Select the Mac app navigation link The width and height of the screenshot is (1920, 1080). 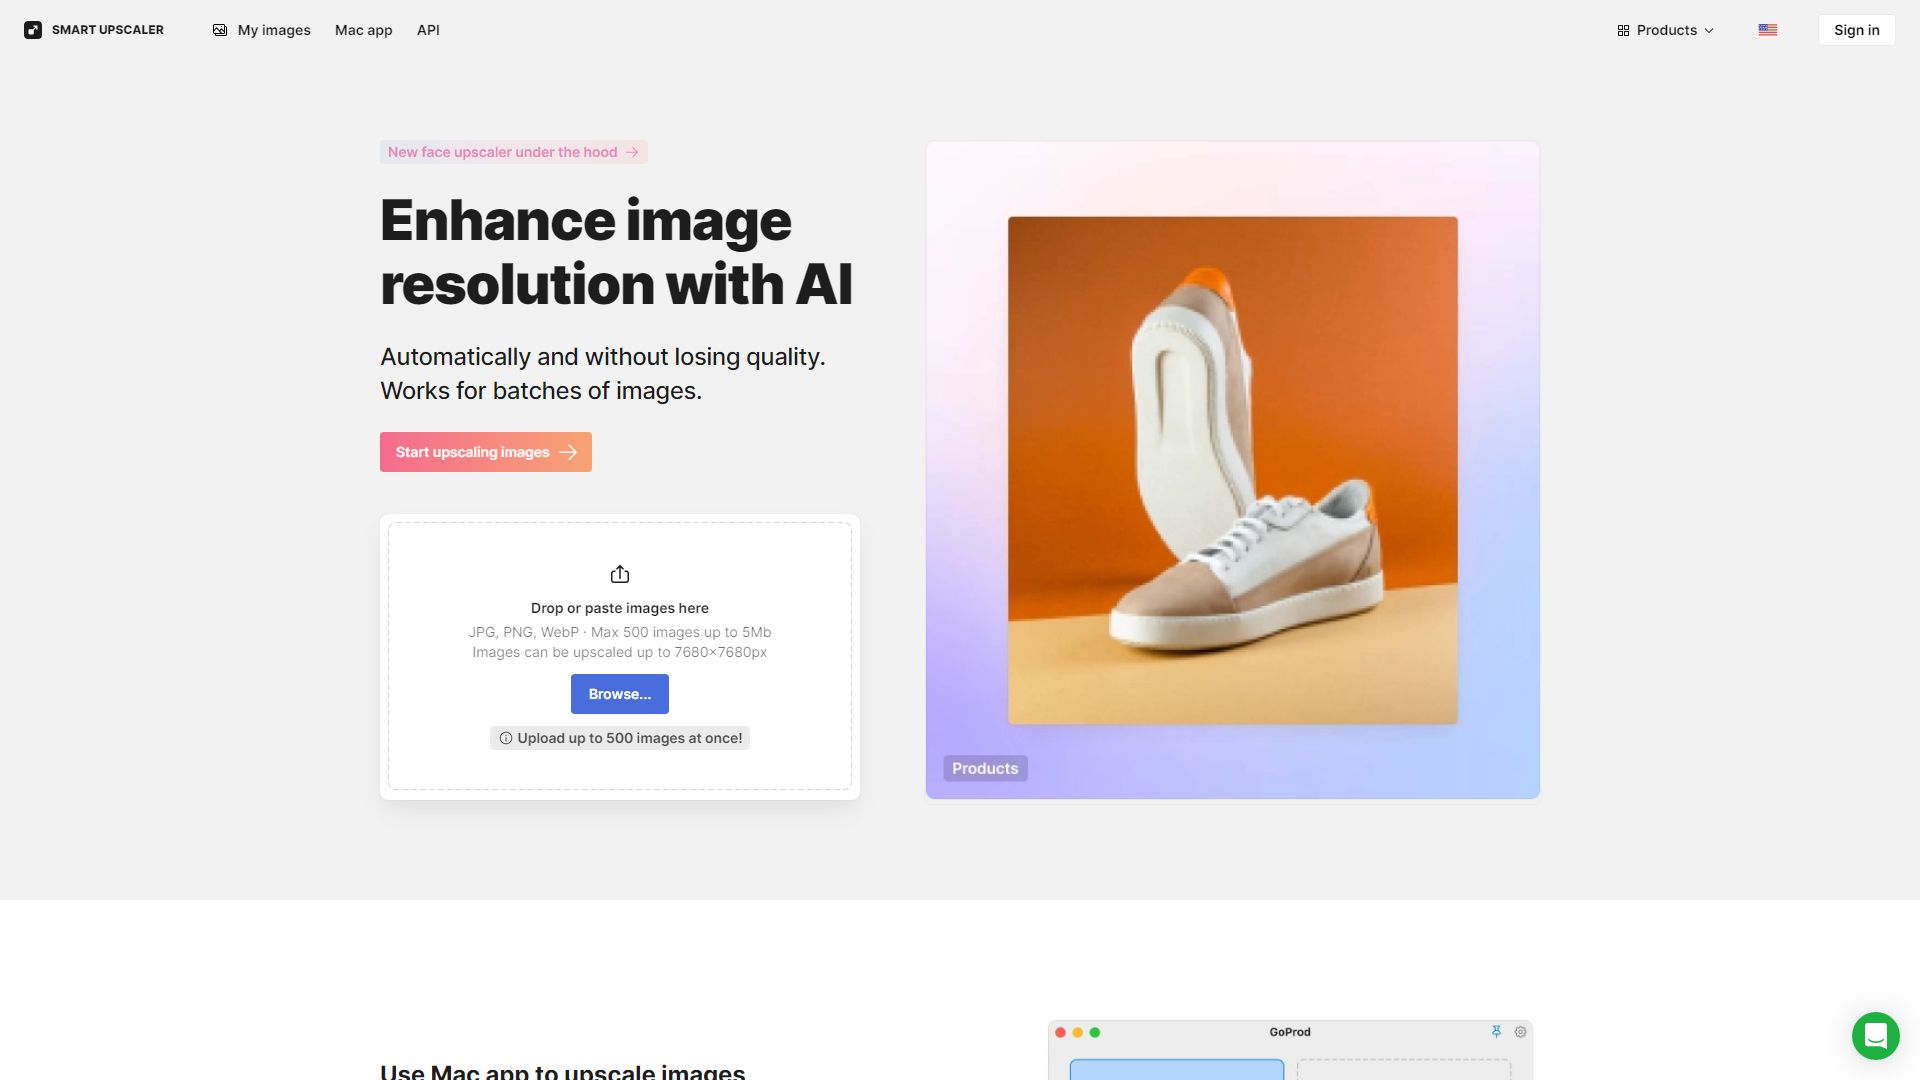pos(363,29)
